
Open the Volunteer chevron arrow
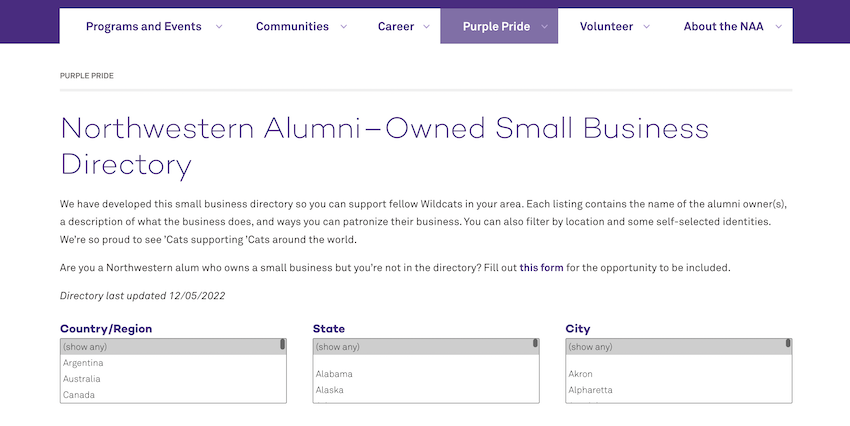(x=646, y=27)
